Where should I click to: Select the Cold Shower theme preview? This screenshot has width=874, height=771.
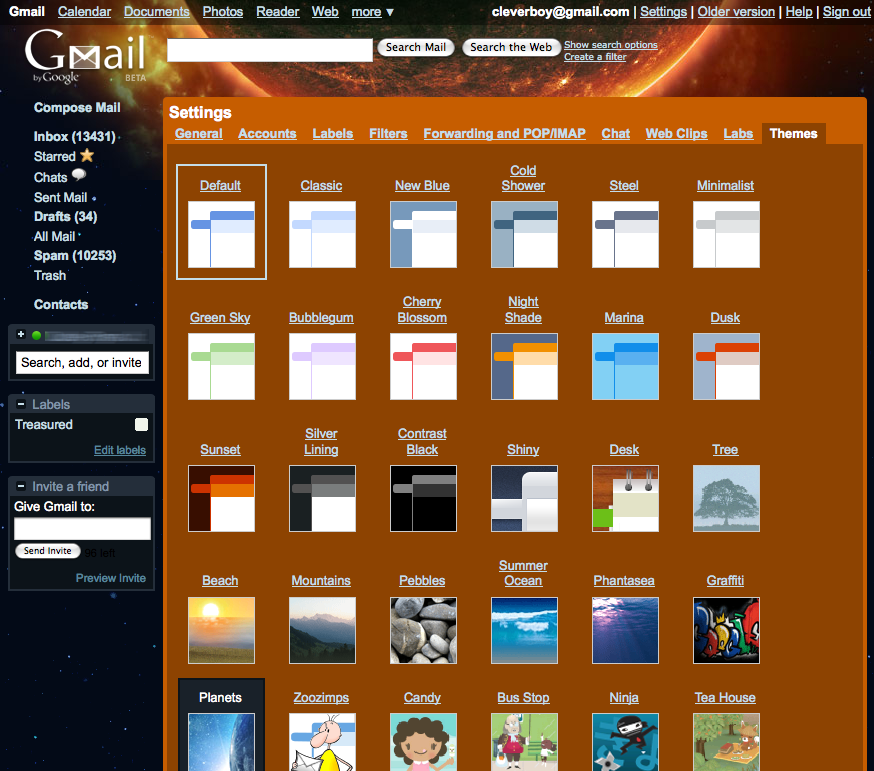tap(524, 235)
